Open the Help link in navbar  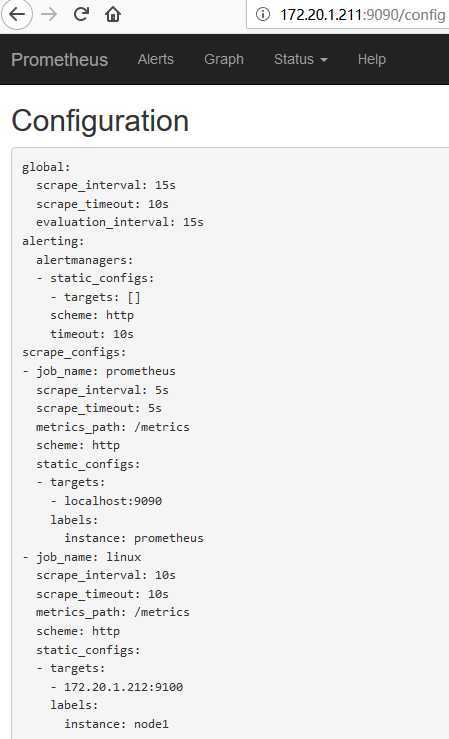coord(372,59)
